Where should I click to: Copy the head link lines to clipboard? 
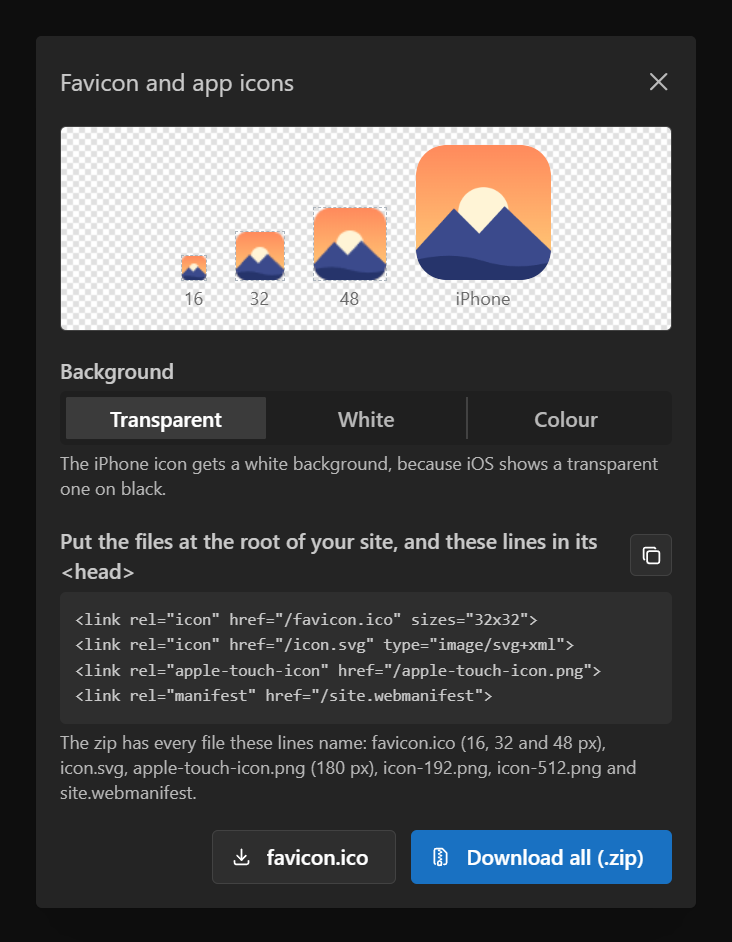(x=651, y=555)
